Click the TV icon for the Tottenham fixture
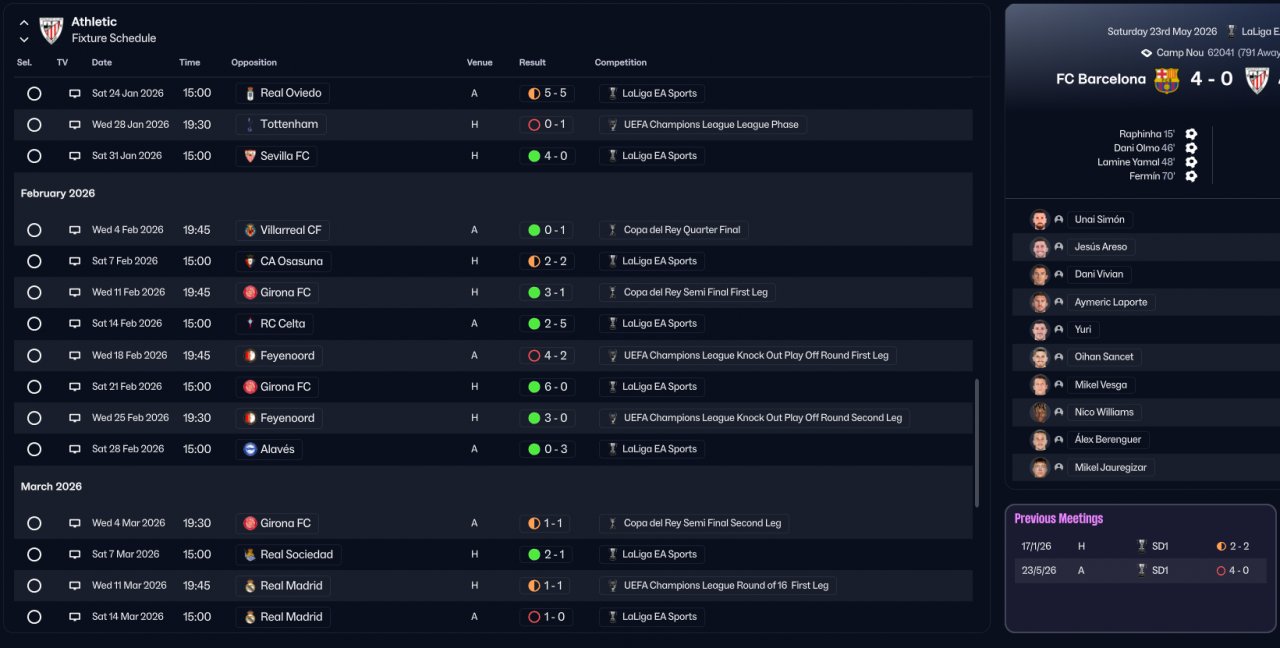 pos(74,125)
